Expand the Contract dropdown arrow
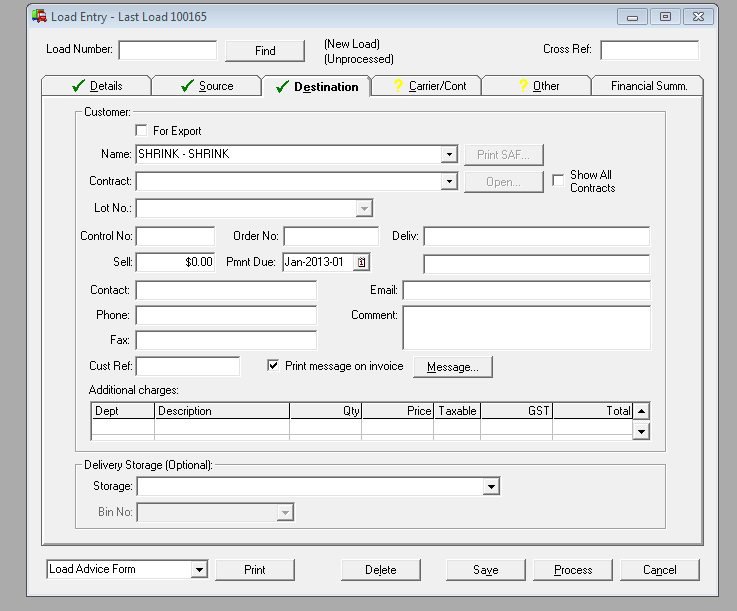This screenshot has width=737, height=611. [x=449, y=181]
